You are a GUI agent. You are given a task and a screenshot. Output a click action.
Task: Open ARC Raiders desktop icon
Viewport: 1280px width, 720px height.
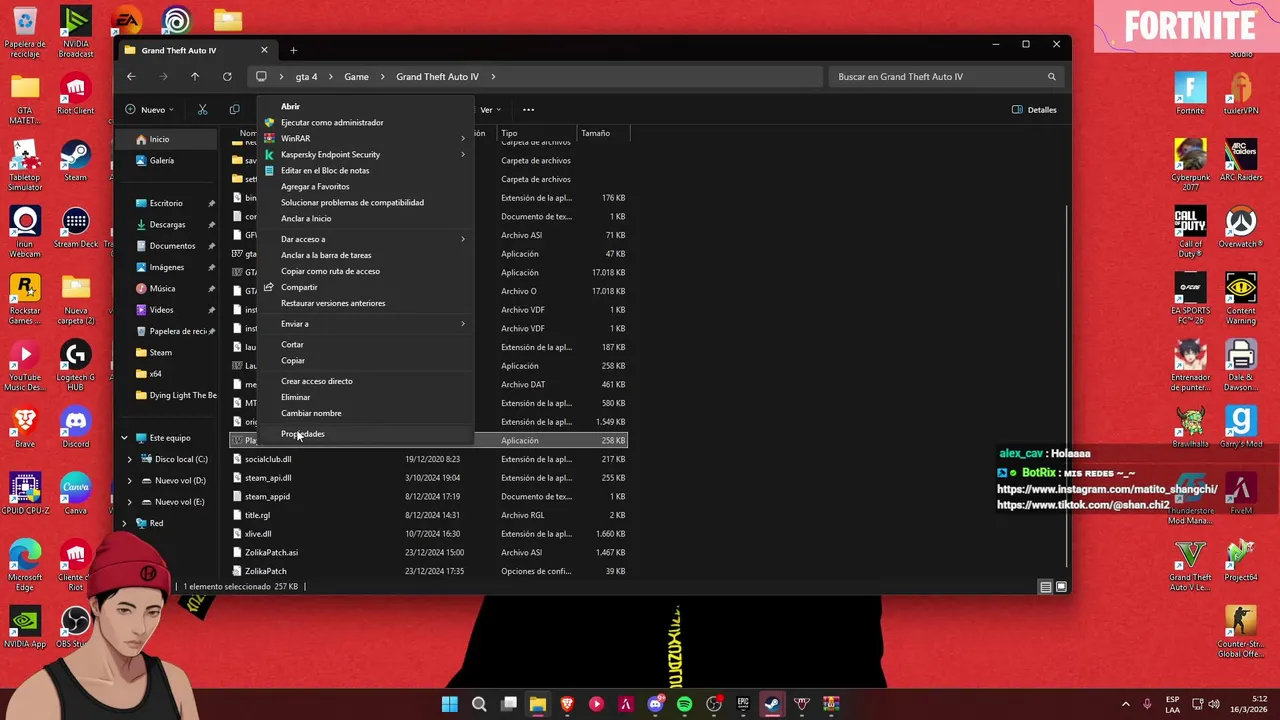(1241, 160)
